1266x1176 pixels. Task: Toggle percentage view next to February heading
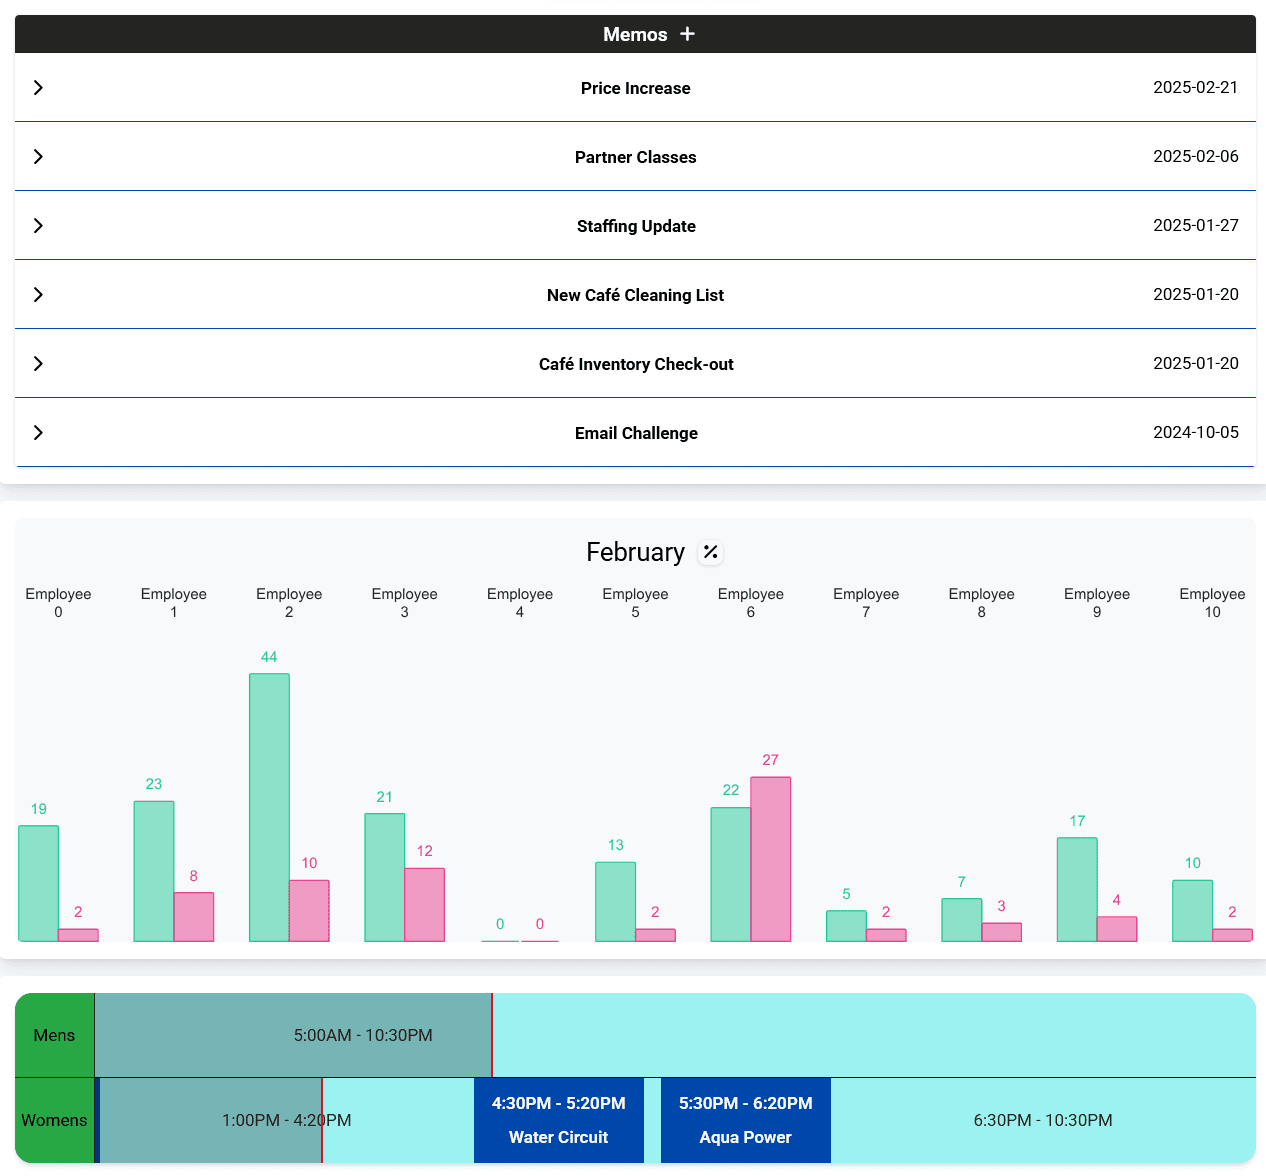[710, 552]
